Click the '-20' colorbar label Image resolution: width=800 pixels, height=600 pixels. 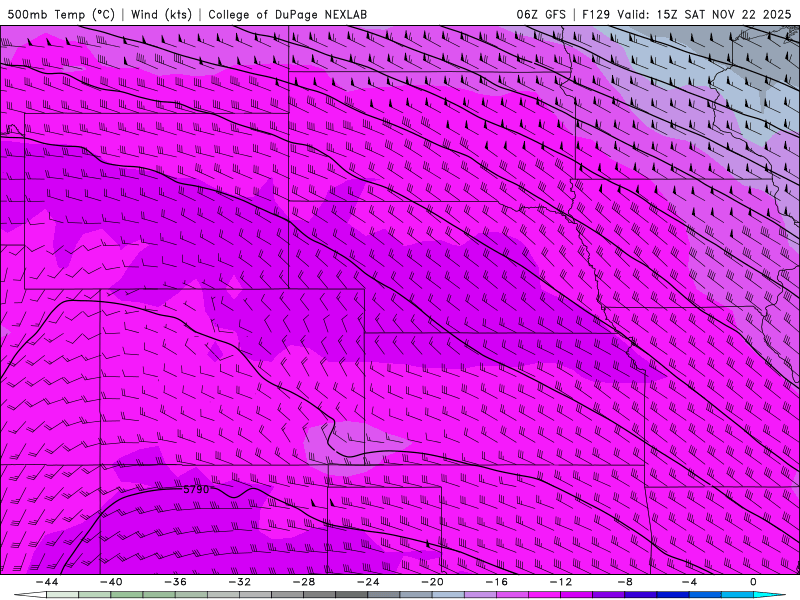pos(432,582)
